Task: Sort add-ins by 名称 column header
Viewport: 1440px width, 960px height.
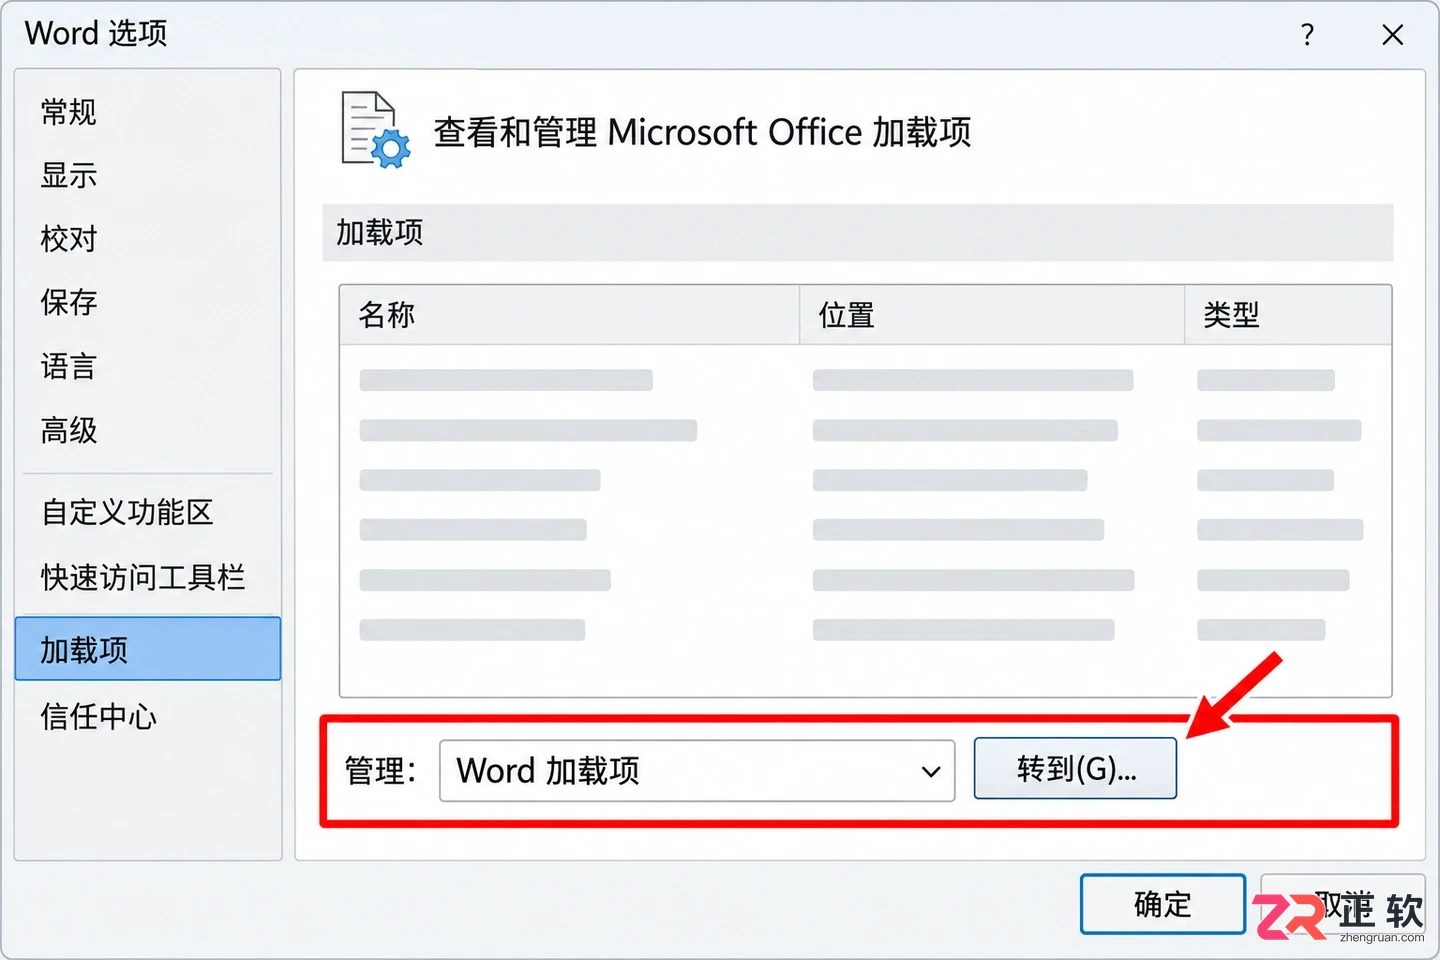Action: point(570,315)
